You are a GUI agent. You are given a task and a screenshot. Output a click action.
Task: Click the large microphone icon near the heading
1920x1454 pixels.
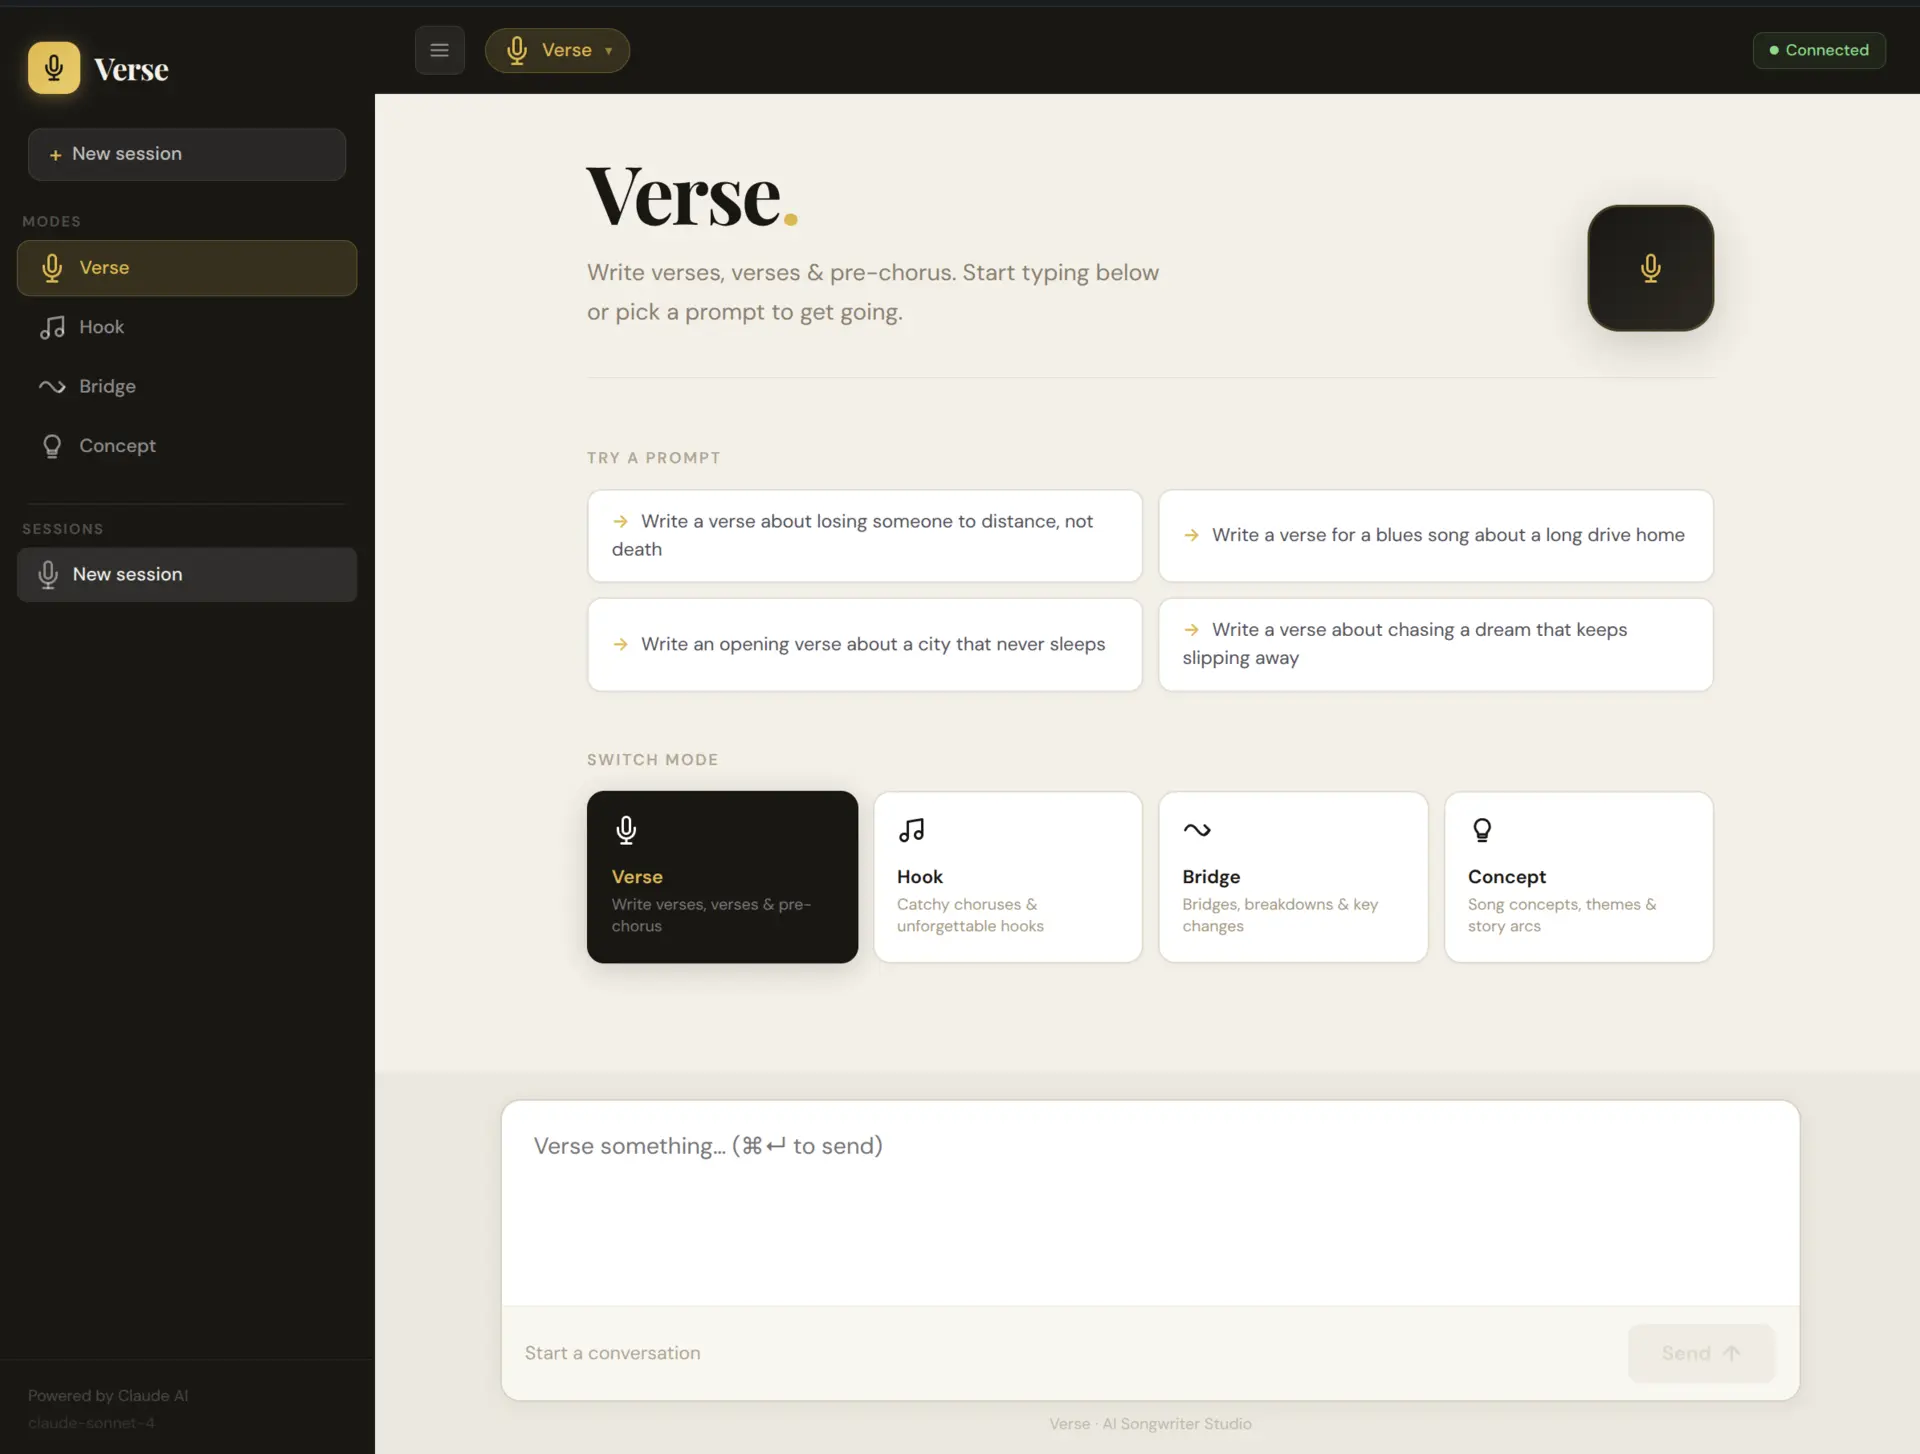[1650, 267]
